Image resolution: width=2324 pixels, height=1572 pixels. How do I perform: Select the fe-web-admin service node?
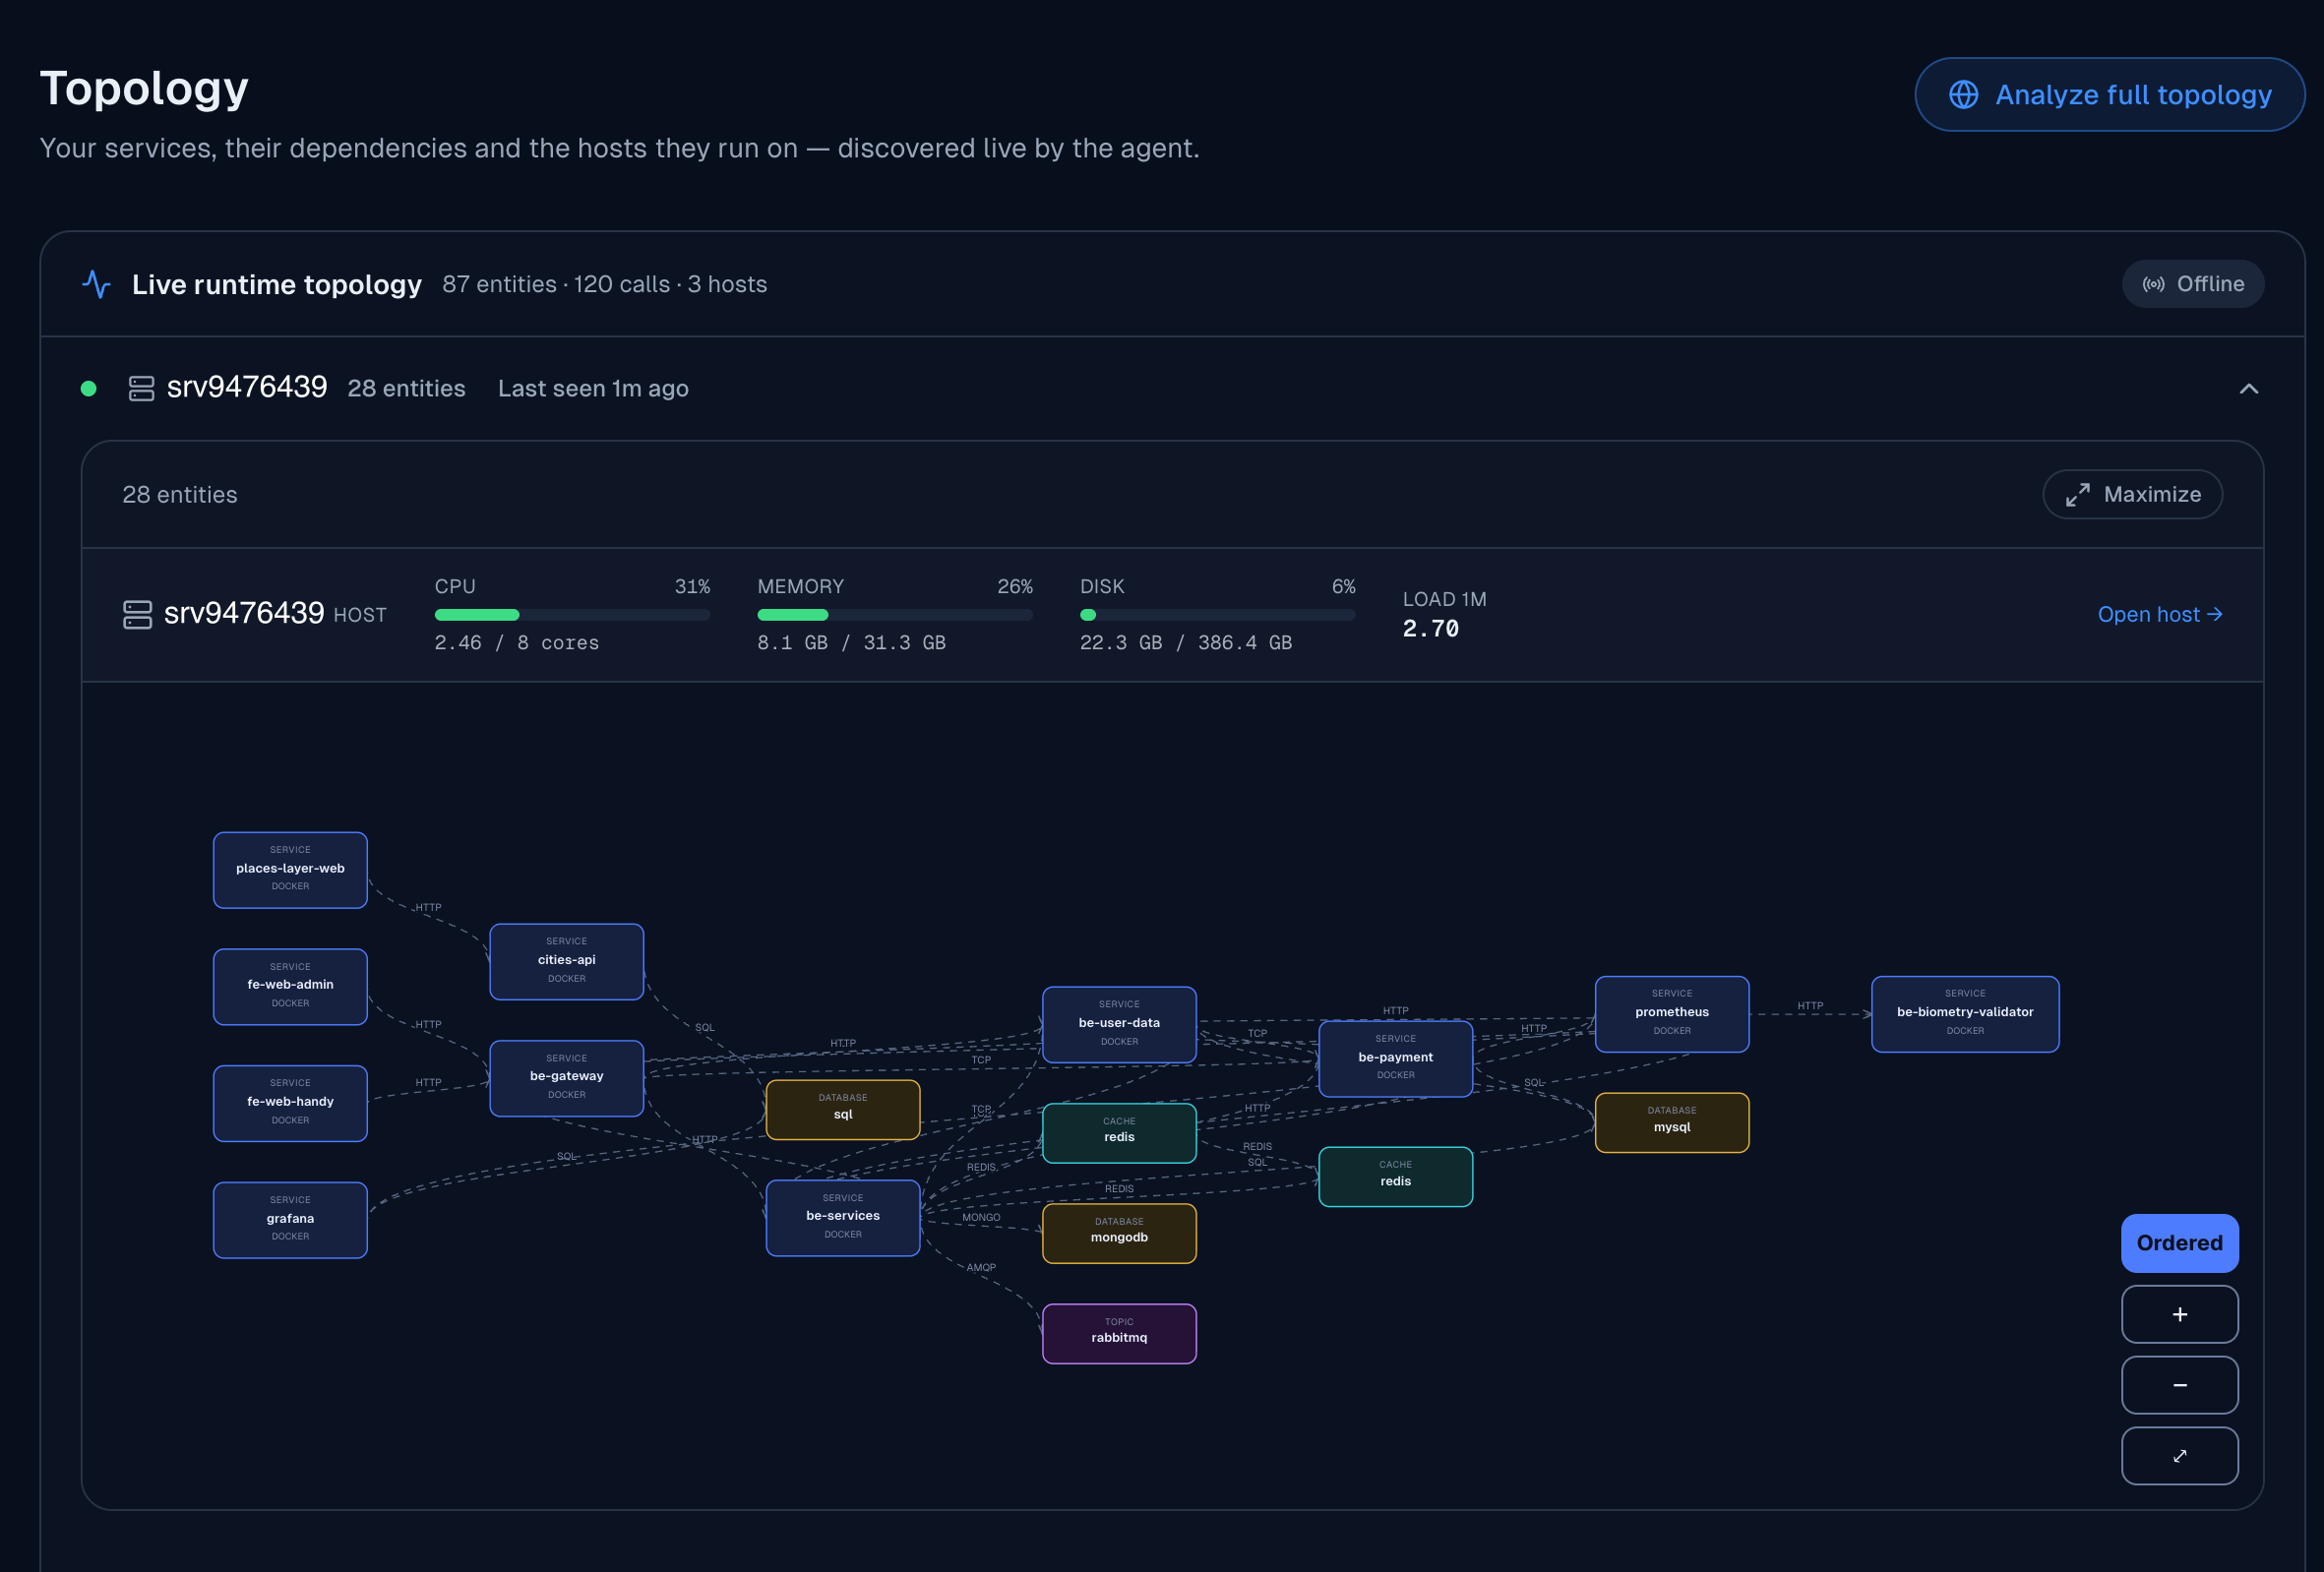290,986
